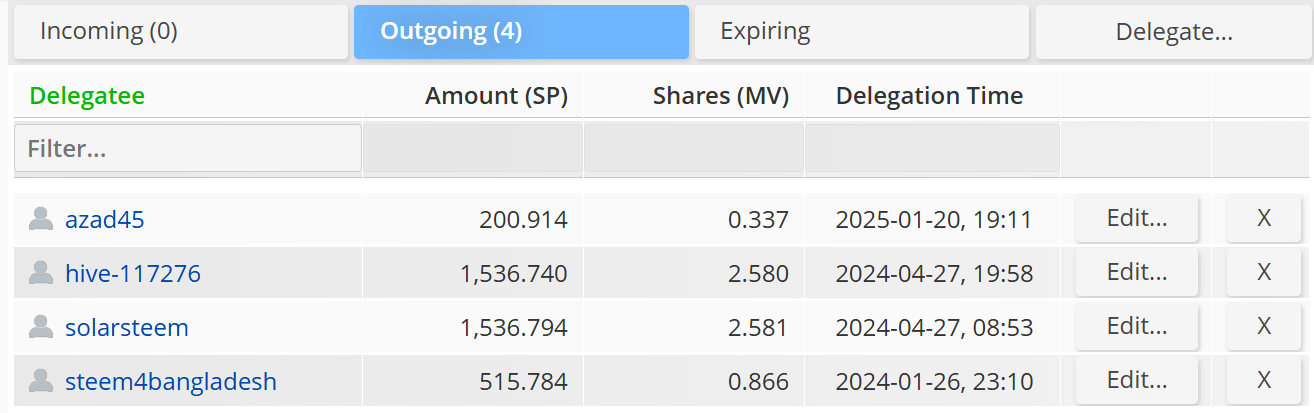
Task: Focus the delegatee Filter input field
Action: 188,149
